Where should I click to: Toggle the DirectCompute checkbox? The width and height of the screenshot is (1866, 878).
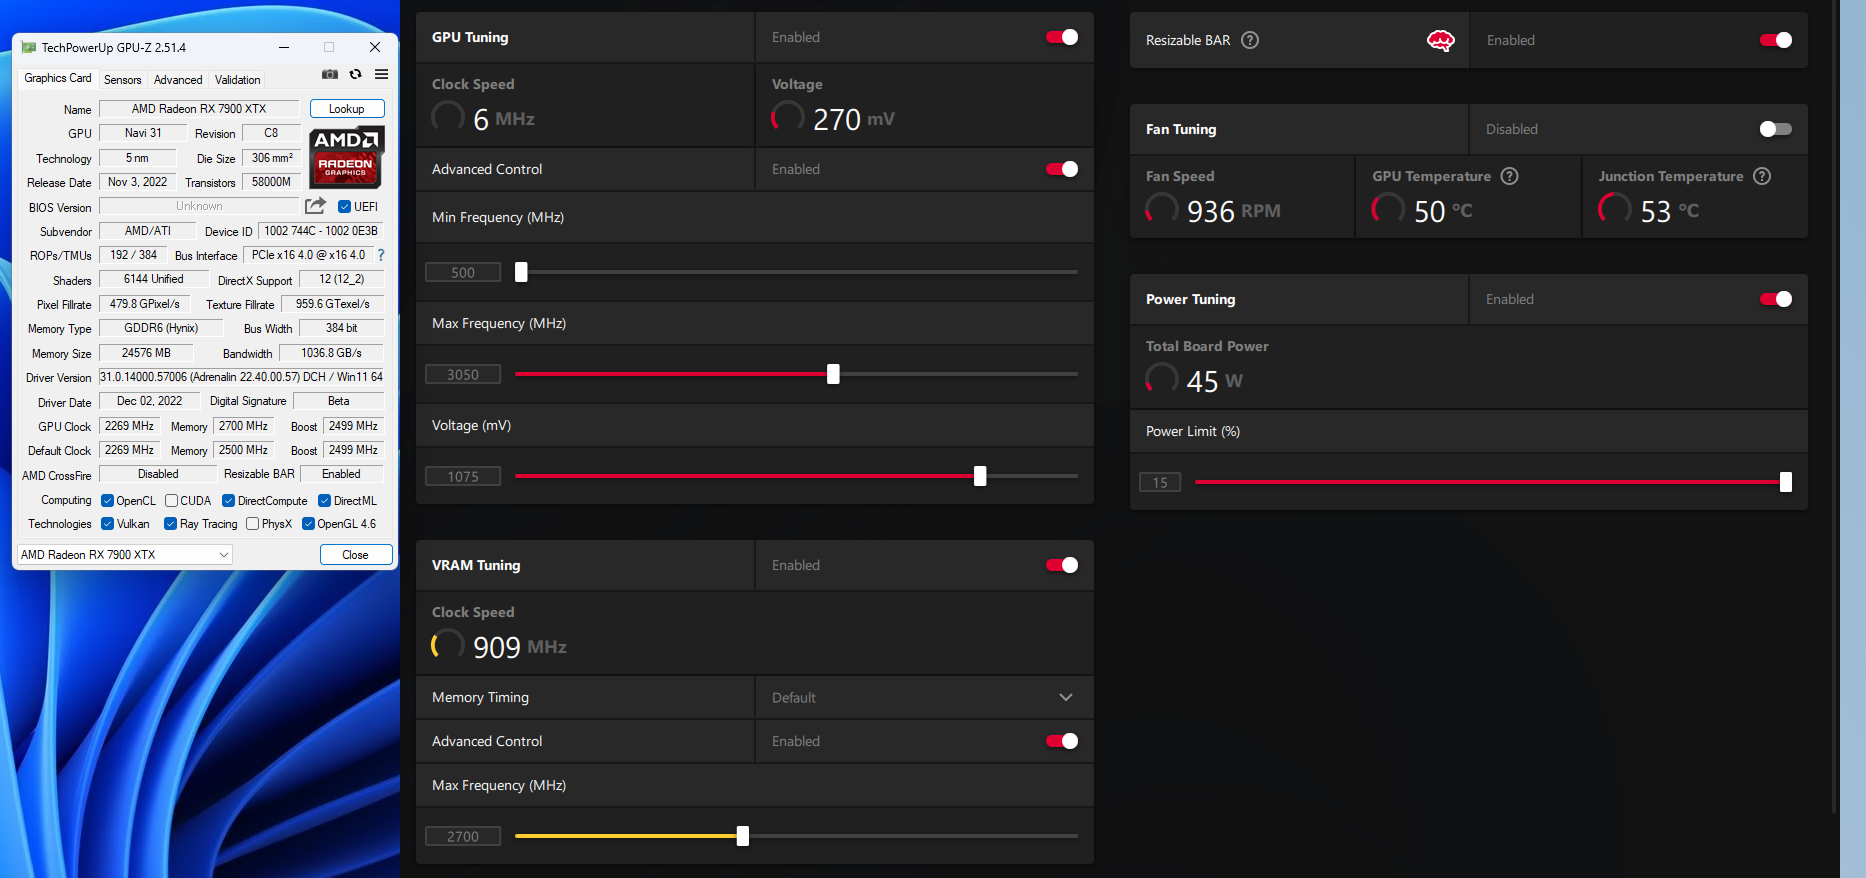(x=228, y=501)
